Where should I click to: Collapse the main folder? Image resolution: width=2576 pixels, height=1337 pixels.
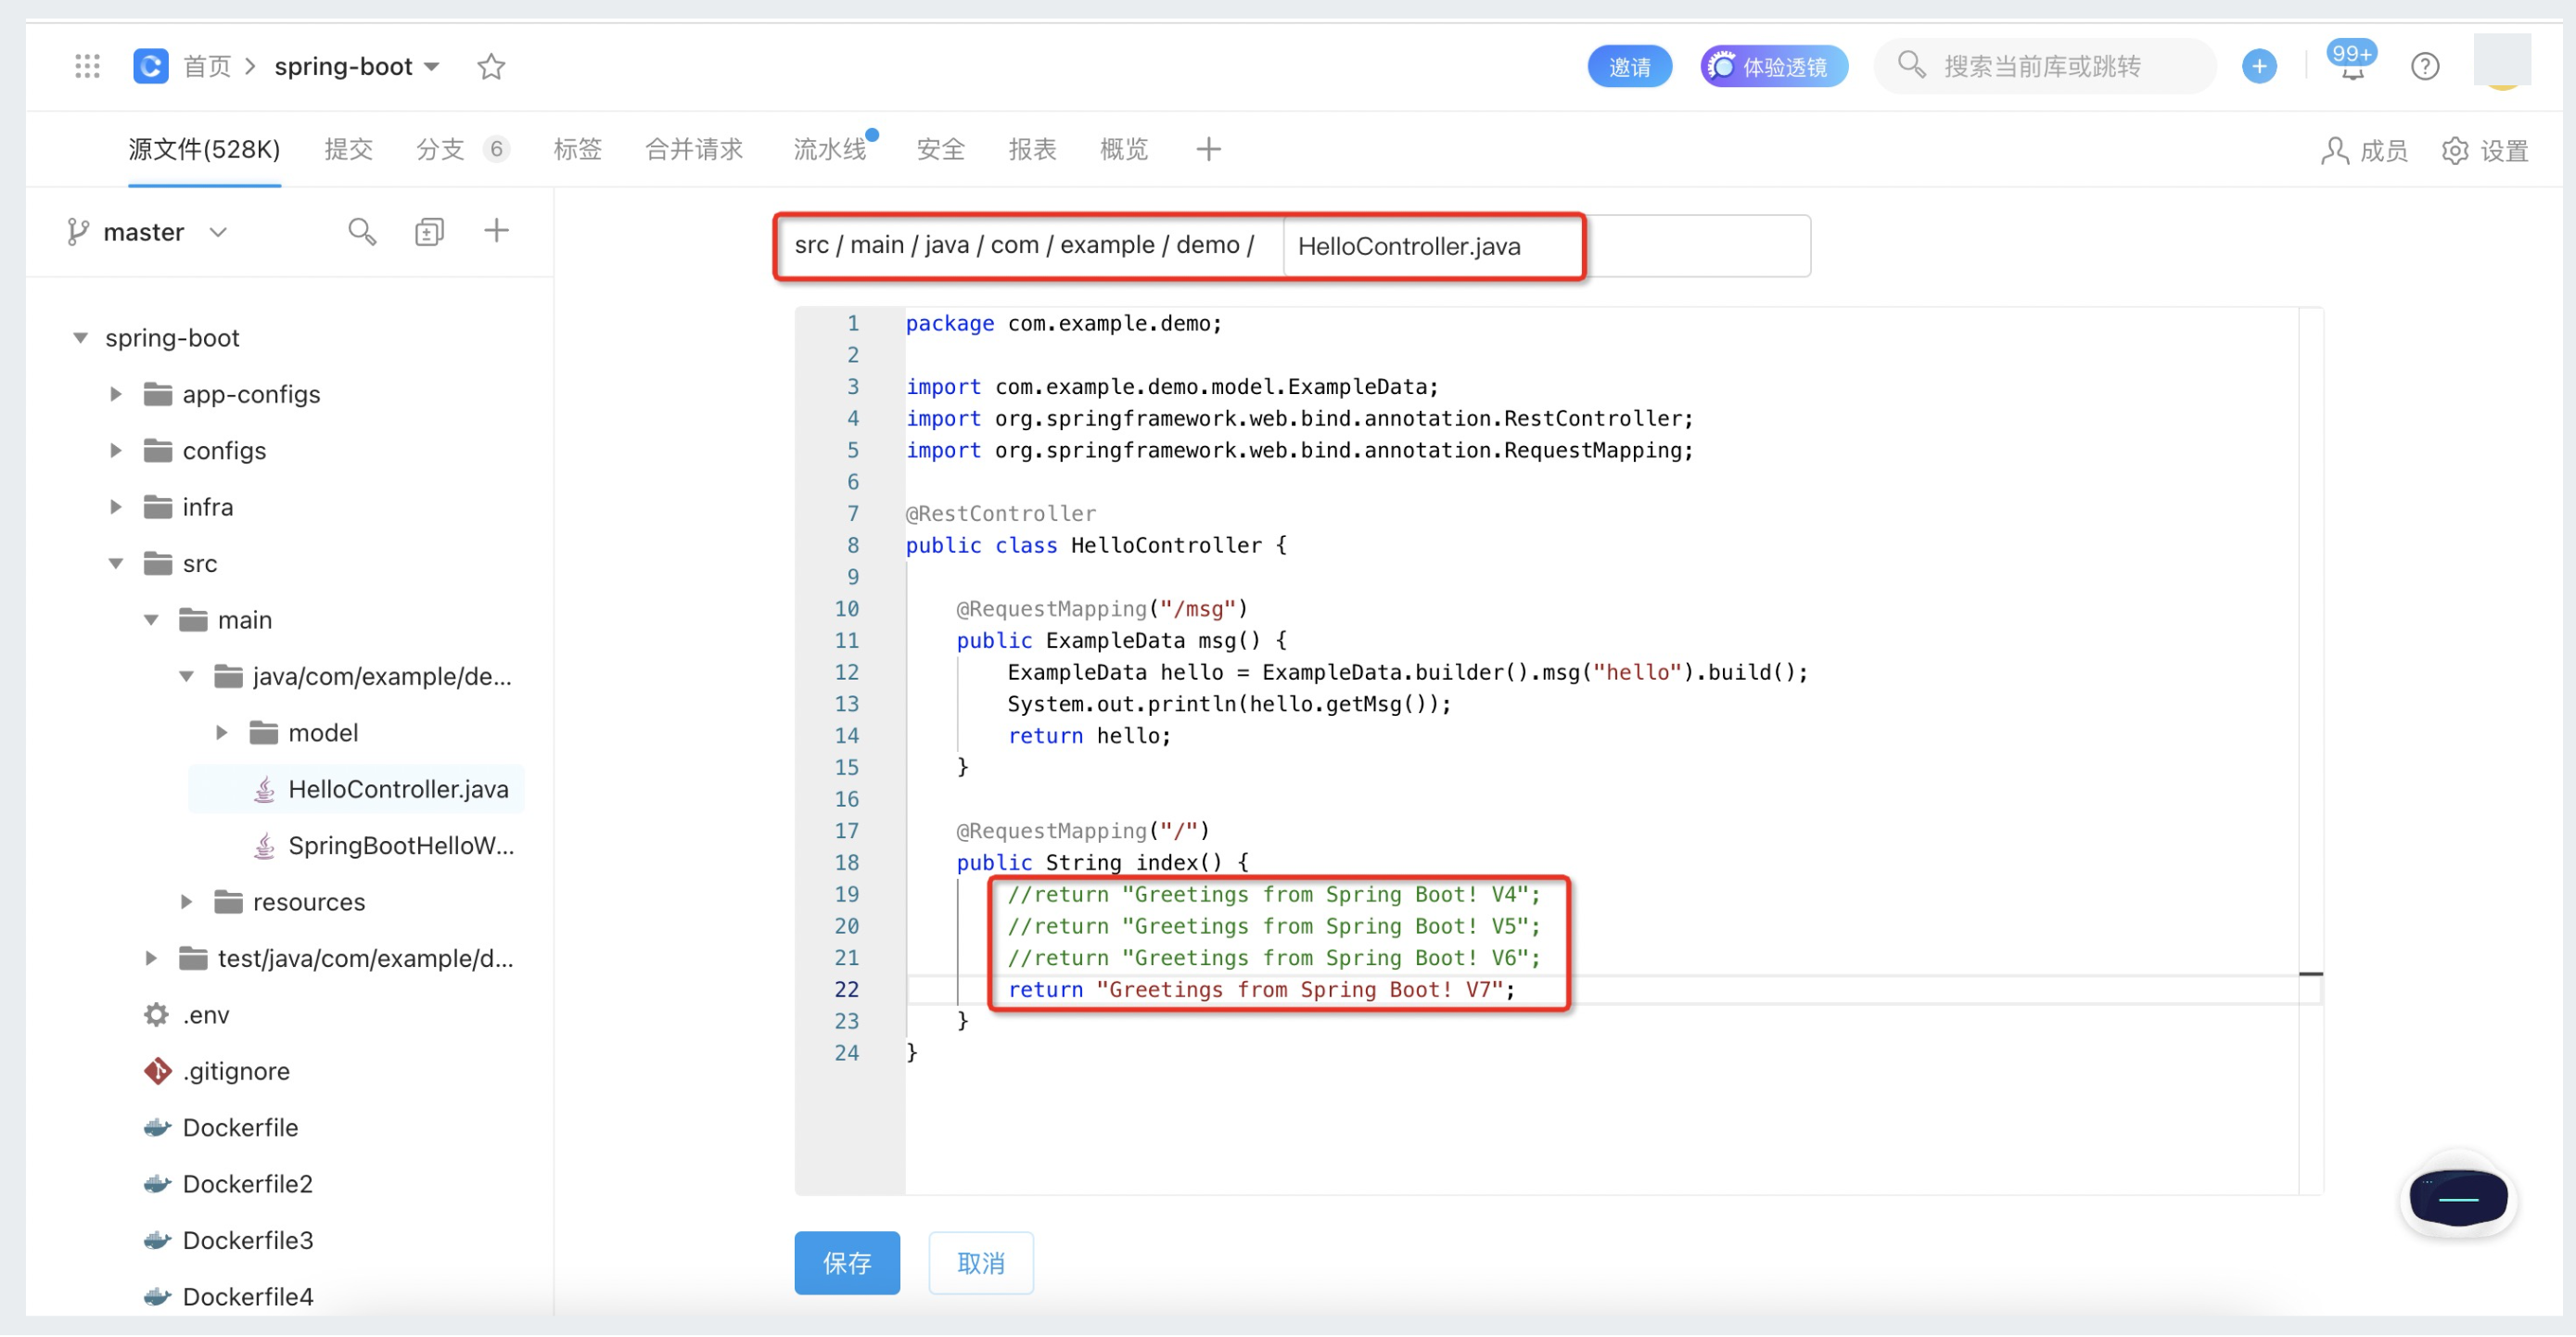tap(151, 621)
